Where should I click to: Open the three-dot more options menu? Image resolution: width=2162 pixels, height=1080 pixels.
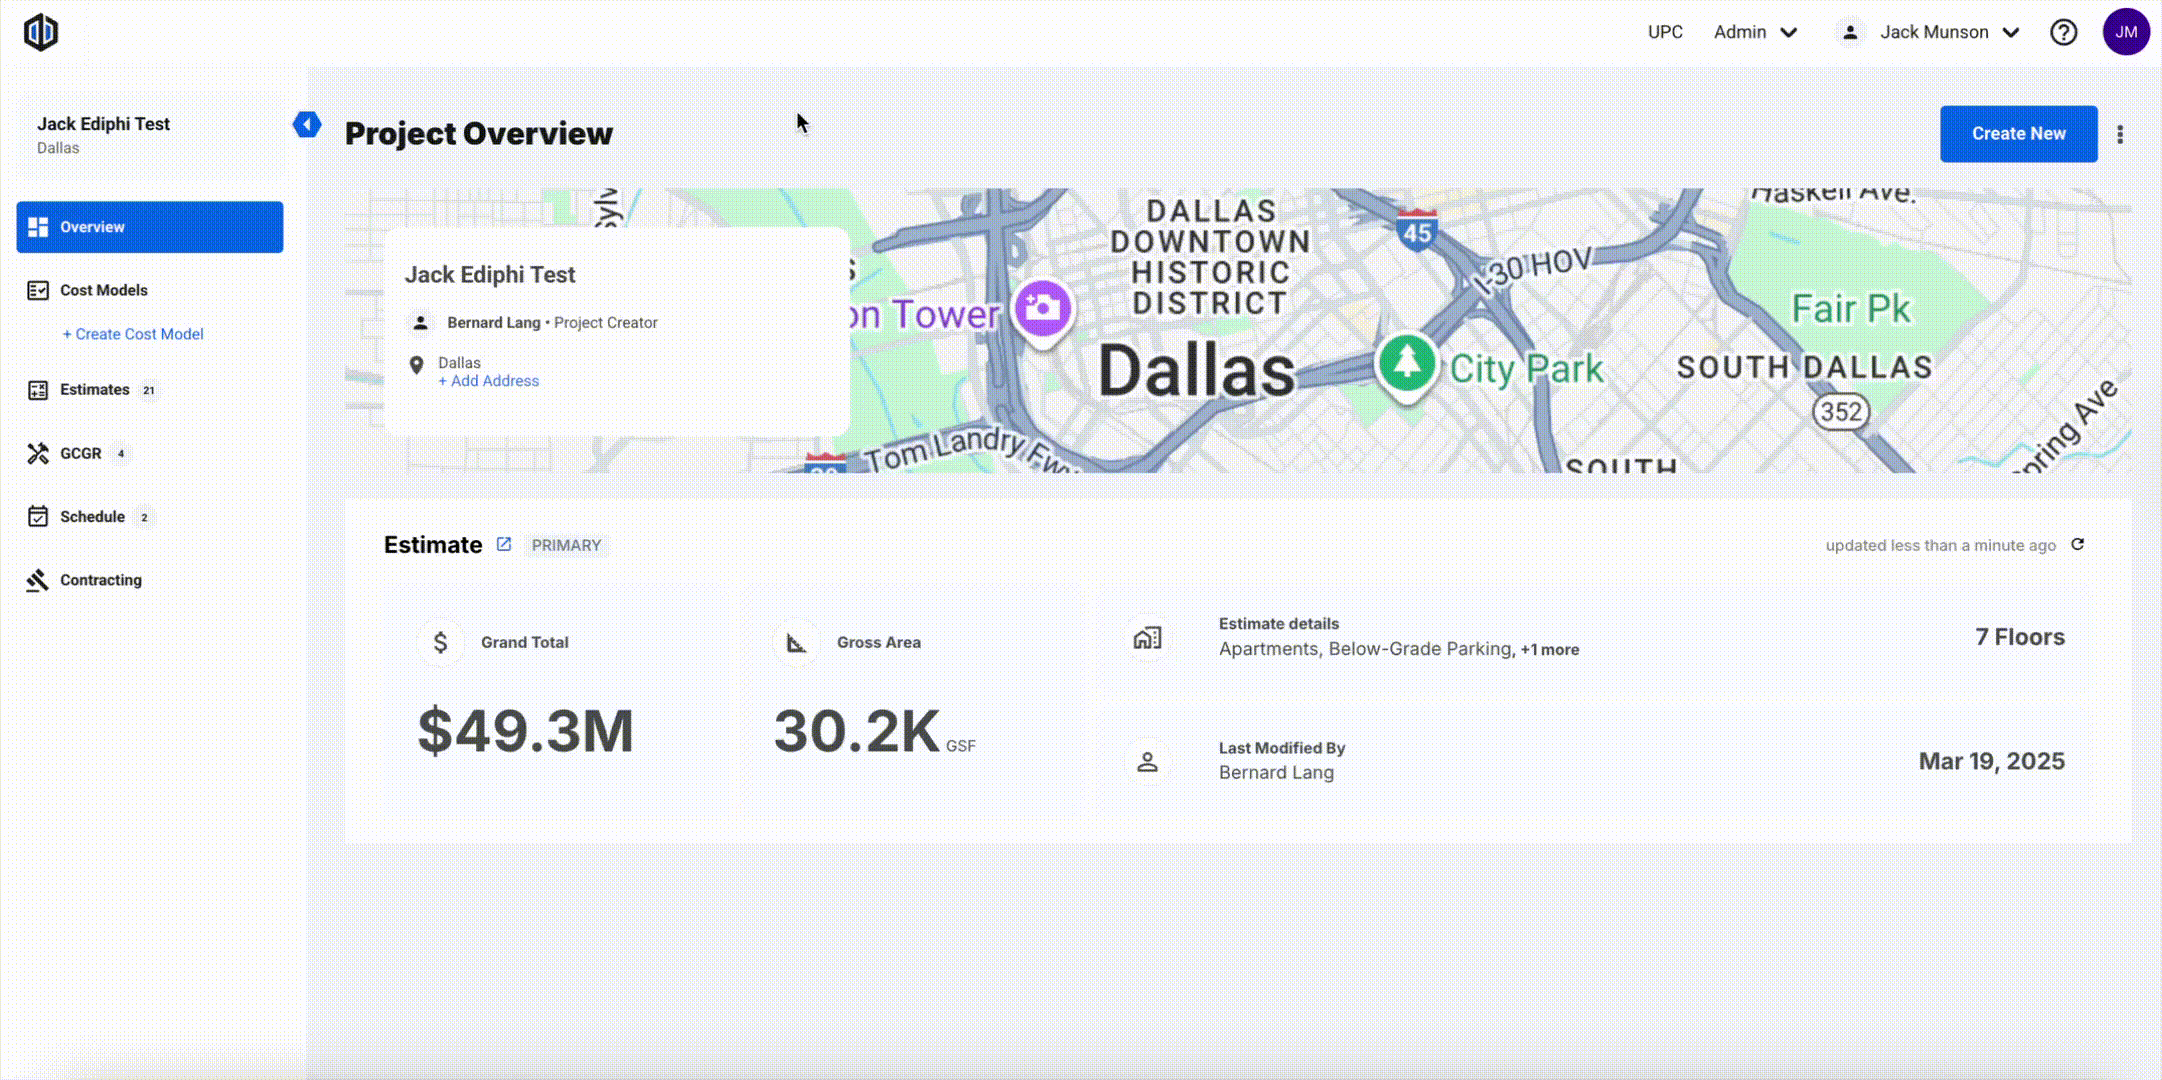tap(2120, 134)
